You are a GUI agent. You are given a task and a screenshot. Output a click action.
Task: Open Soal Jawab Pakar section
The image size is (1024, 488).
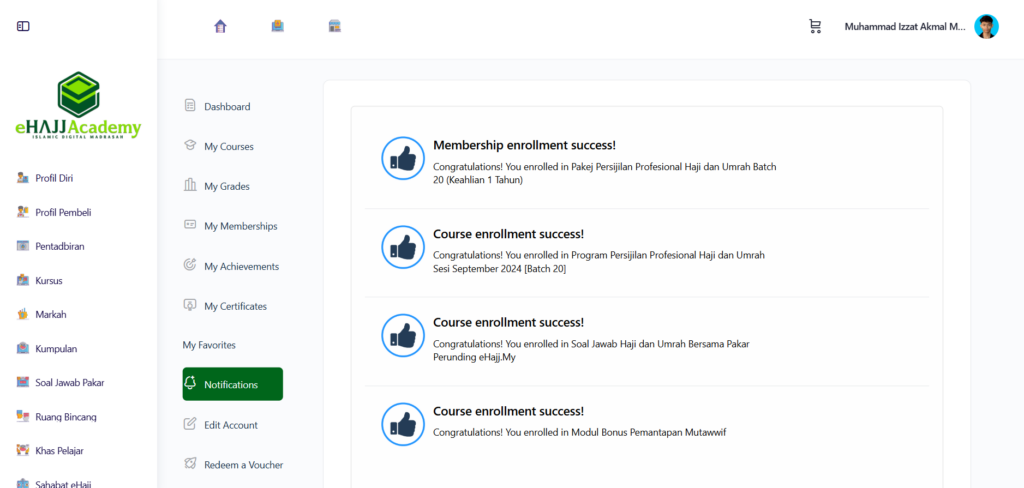pos(69,382)
